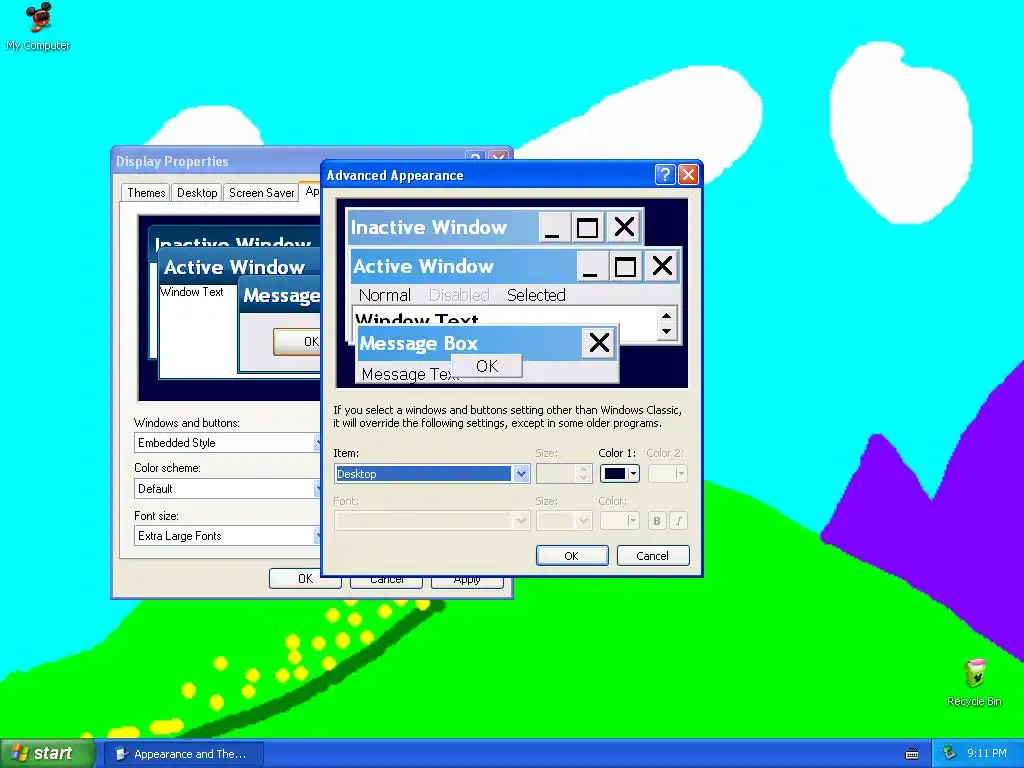This screenshot has width=1024, height=768.
Task: Click the item Size spinner field
Action: 564,473
